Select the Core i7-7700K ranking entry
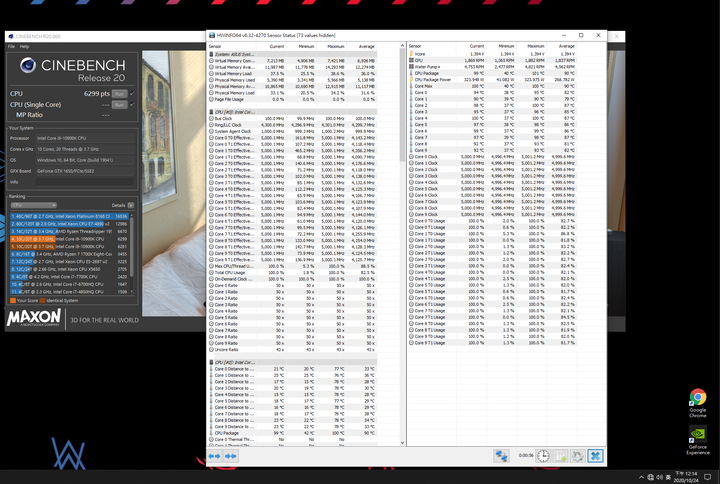 coord(69,277)
